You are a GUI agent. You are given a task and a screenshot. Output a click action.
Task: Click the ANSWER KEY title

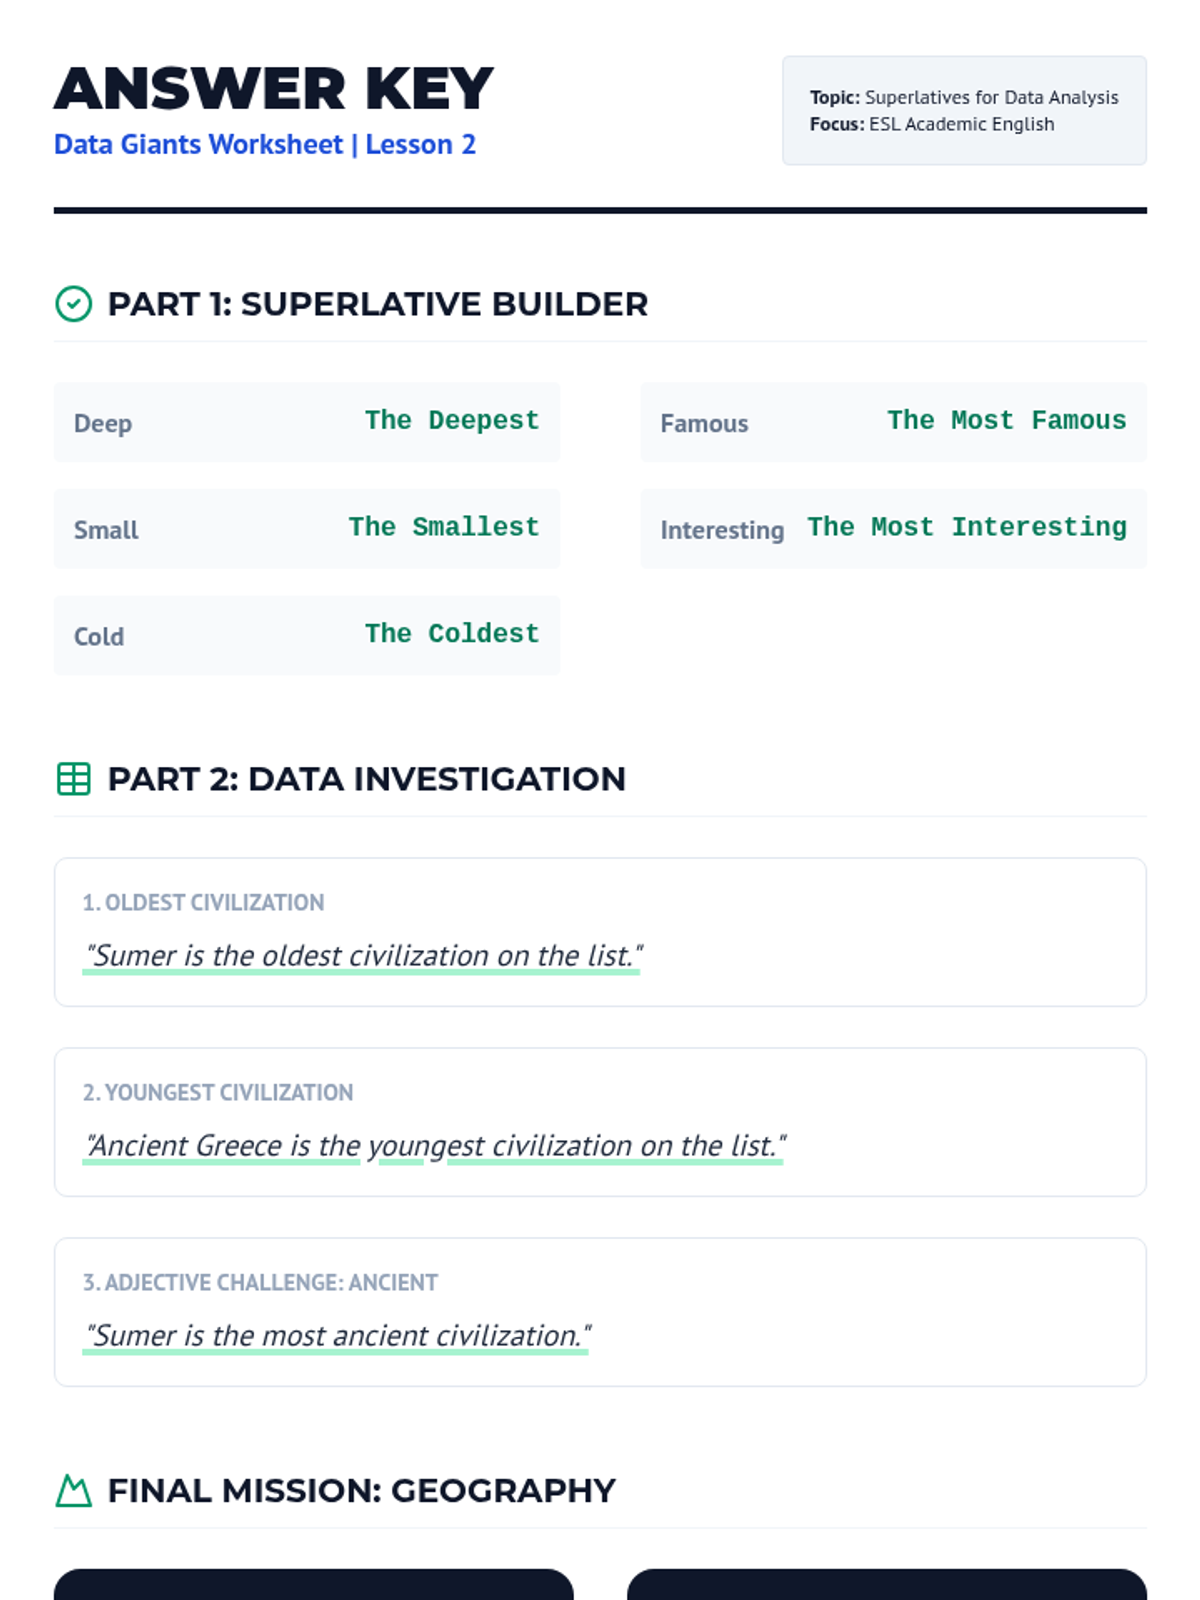[274, 89]
